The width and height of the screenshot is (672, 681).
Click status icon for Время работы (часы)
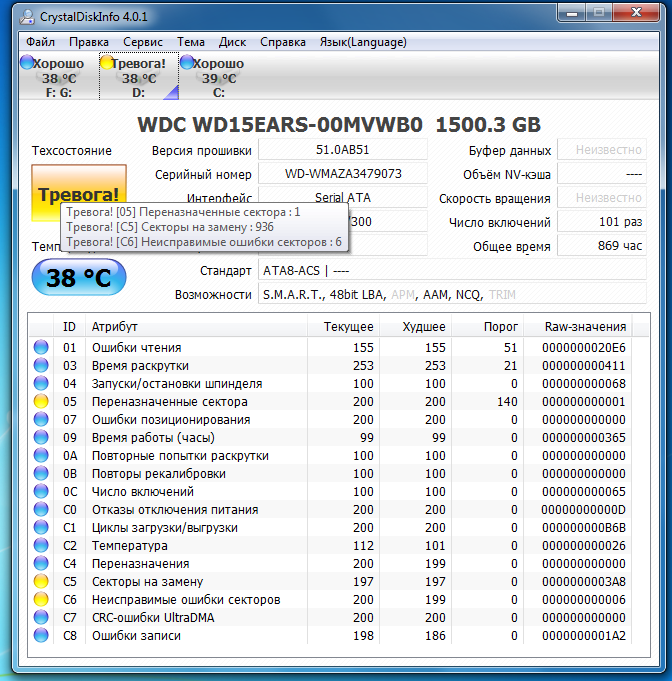click(x=41, y=437)
